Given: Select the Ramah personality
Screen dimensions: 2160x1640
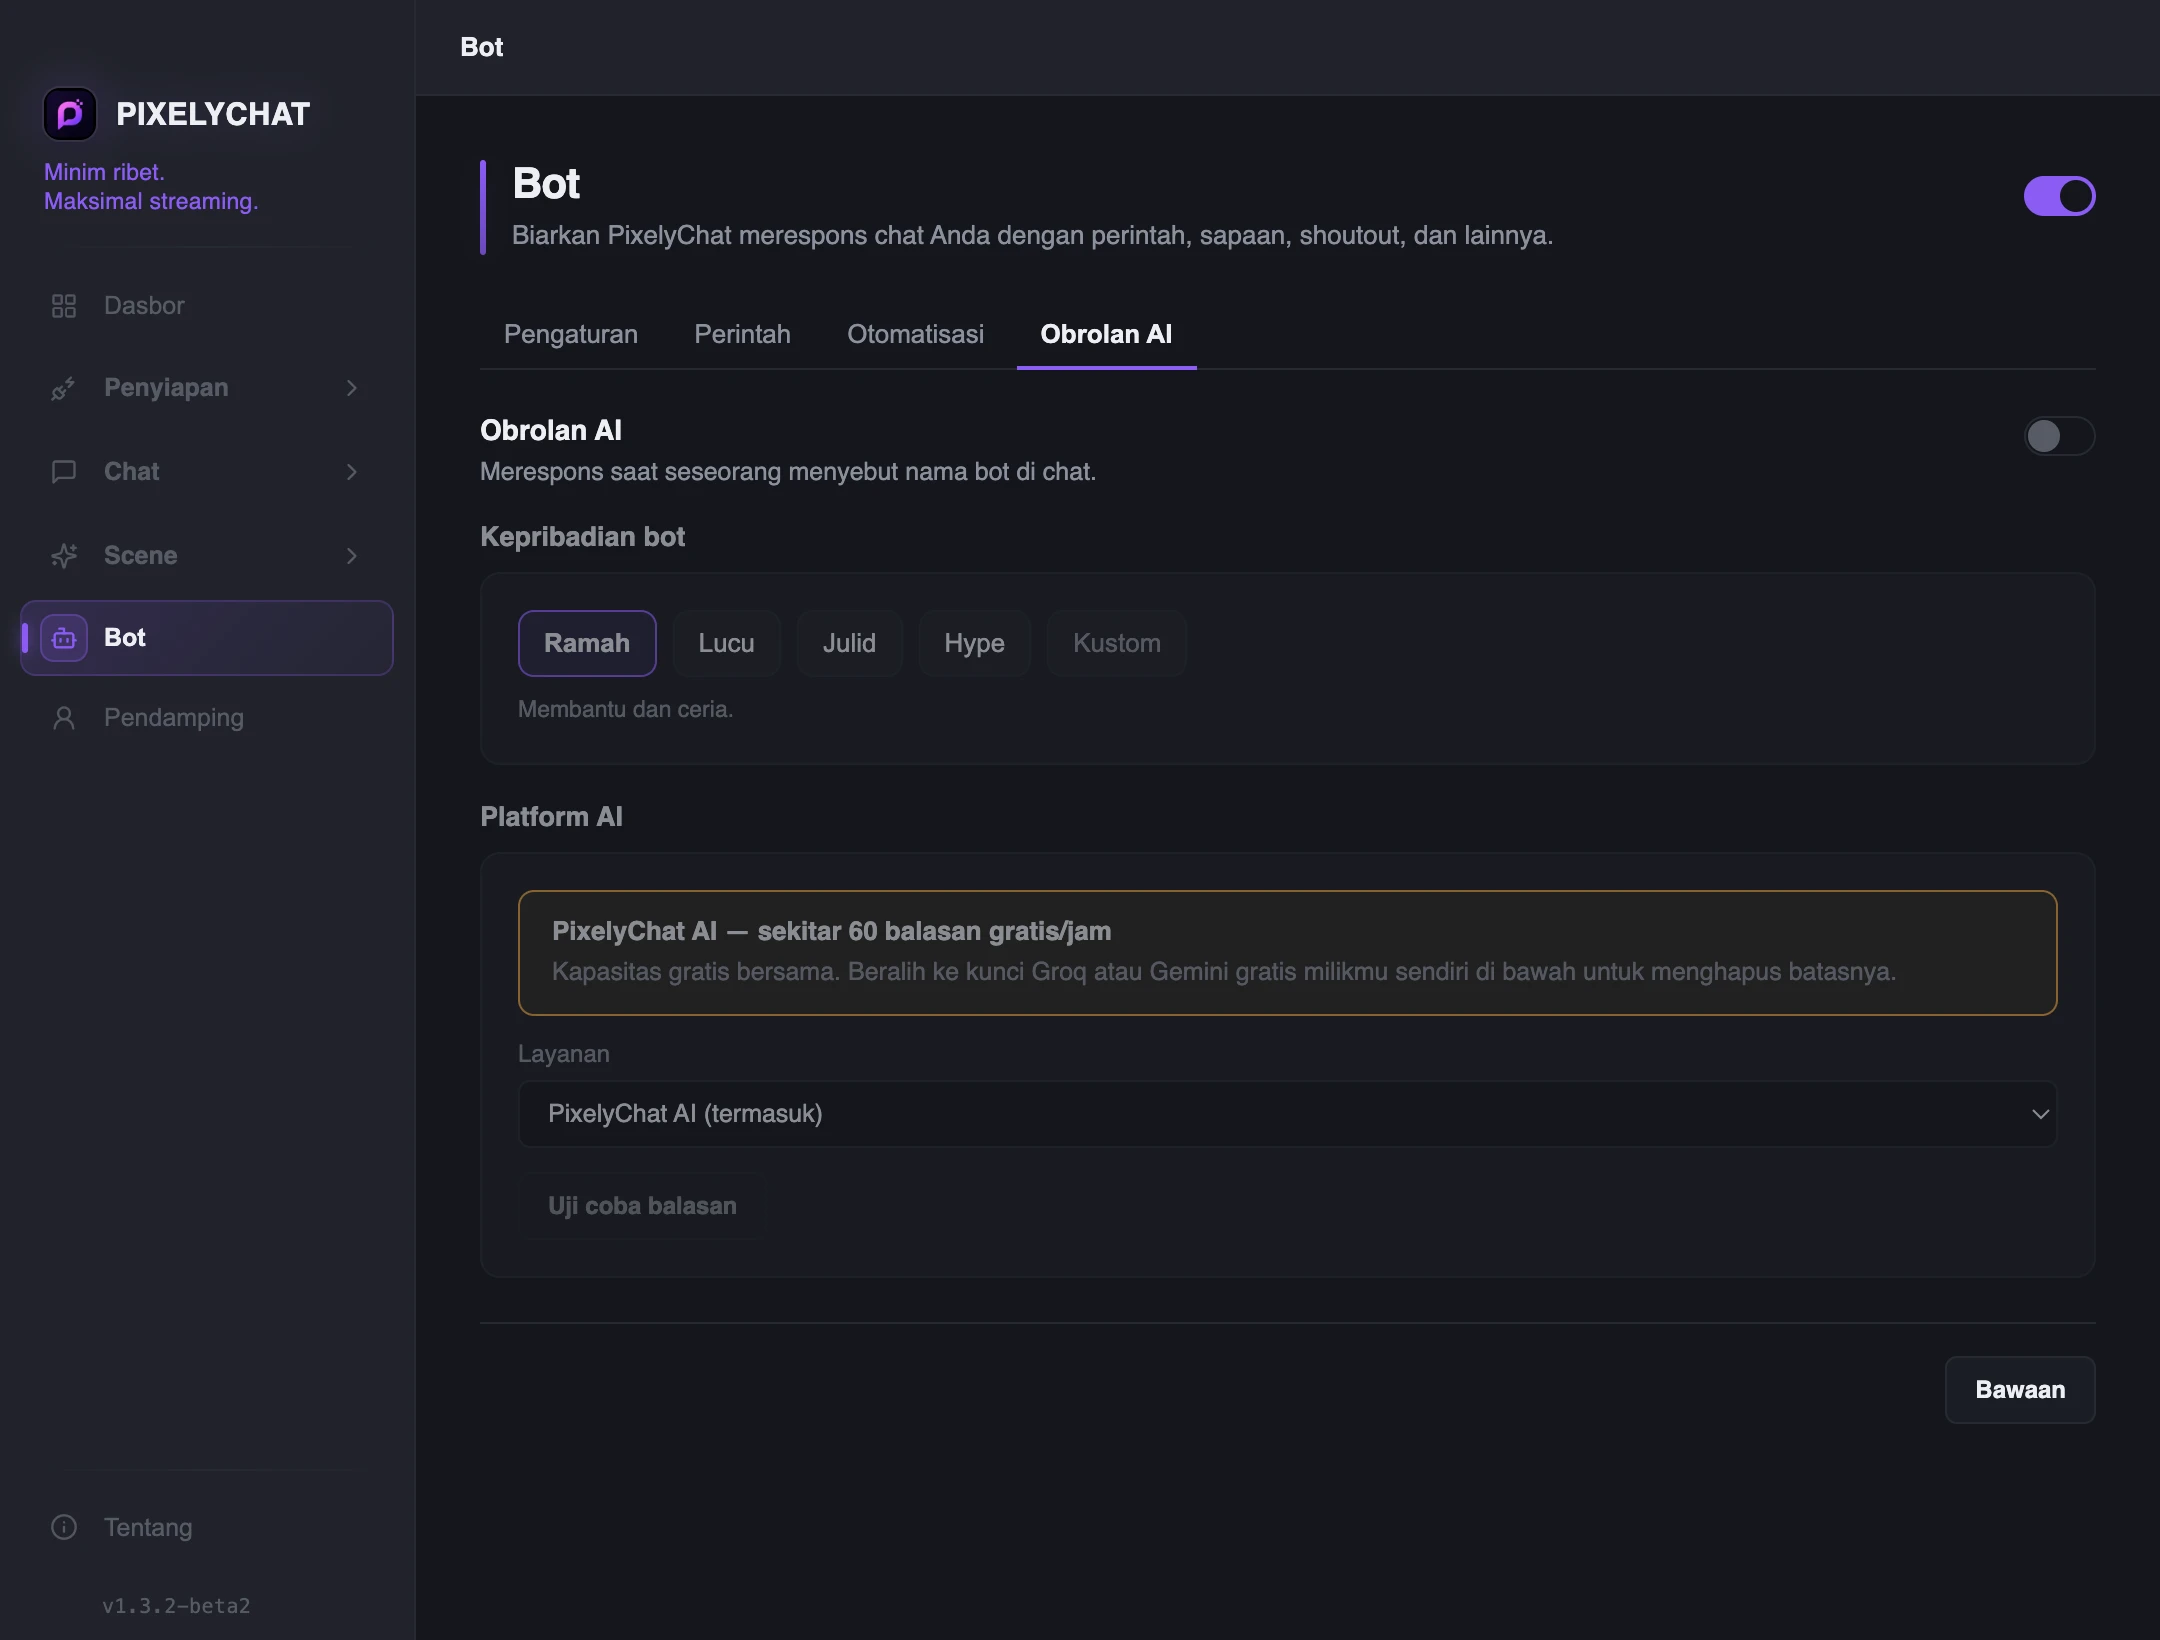Looking at the screenshot, I should tap(587, 643).
